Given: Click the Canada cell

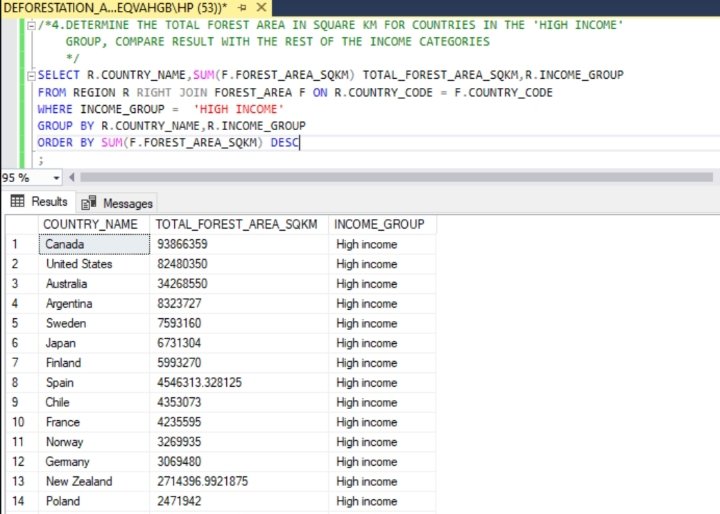Looking at the screenshot, I should click(94, 244).
